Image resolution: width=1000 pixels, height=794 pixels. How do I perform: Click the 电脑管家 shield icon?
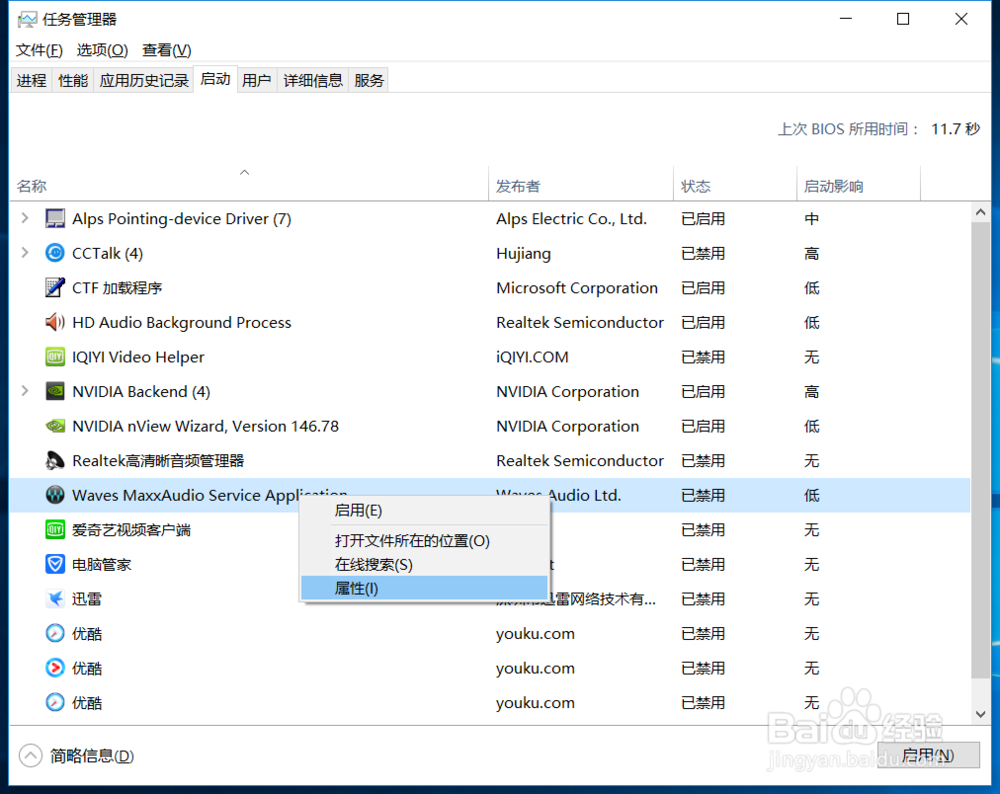tap(55, 564)
